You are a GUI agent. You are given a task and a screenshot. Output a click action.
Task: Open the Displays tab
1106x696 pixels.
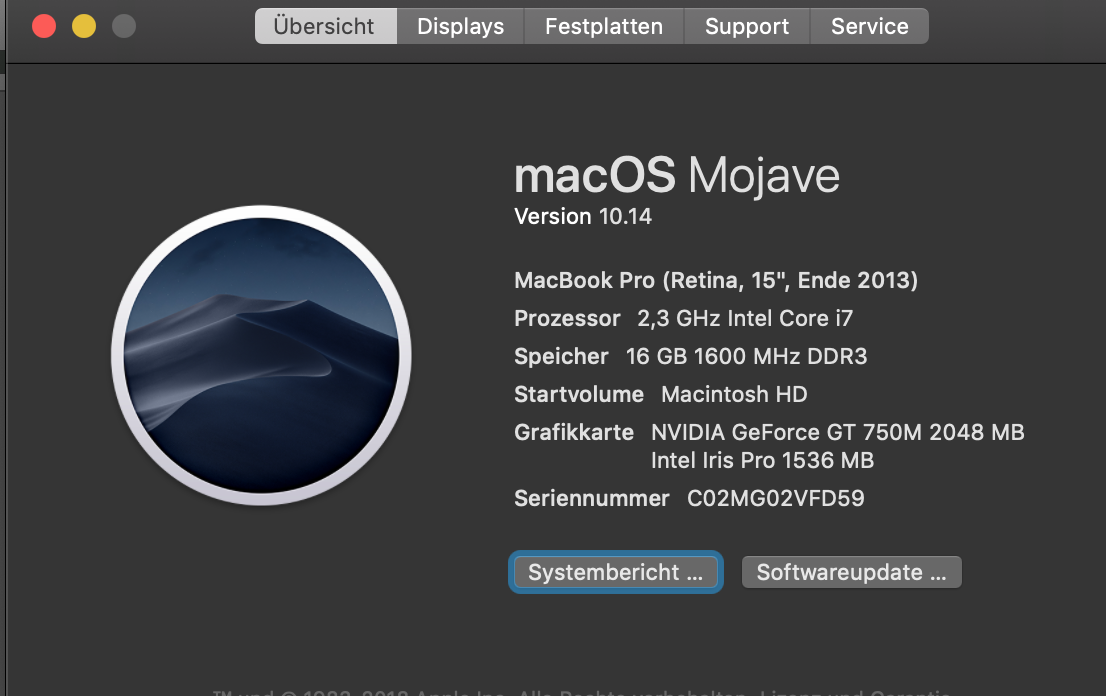461,26
